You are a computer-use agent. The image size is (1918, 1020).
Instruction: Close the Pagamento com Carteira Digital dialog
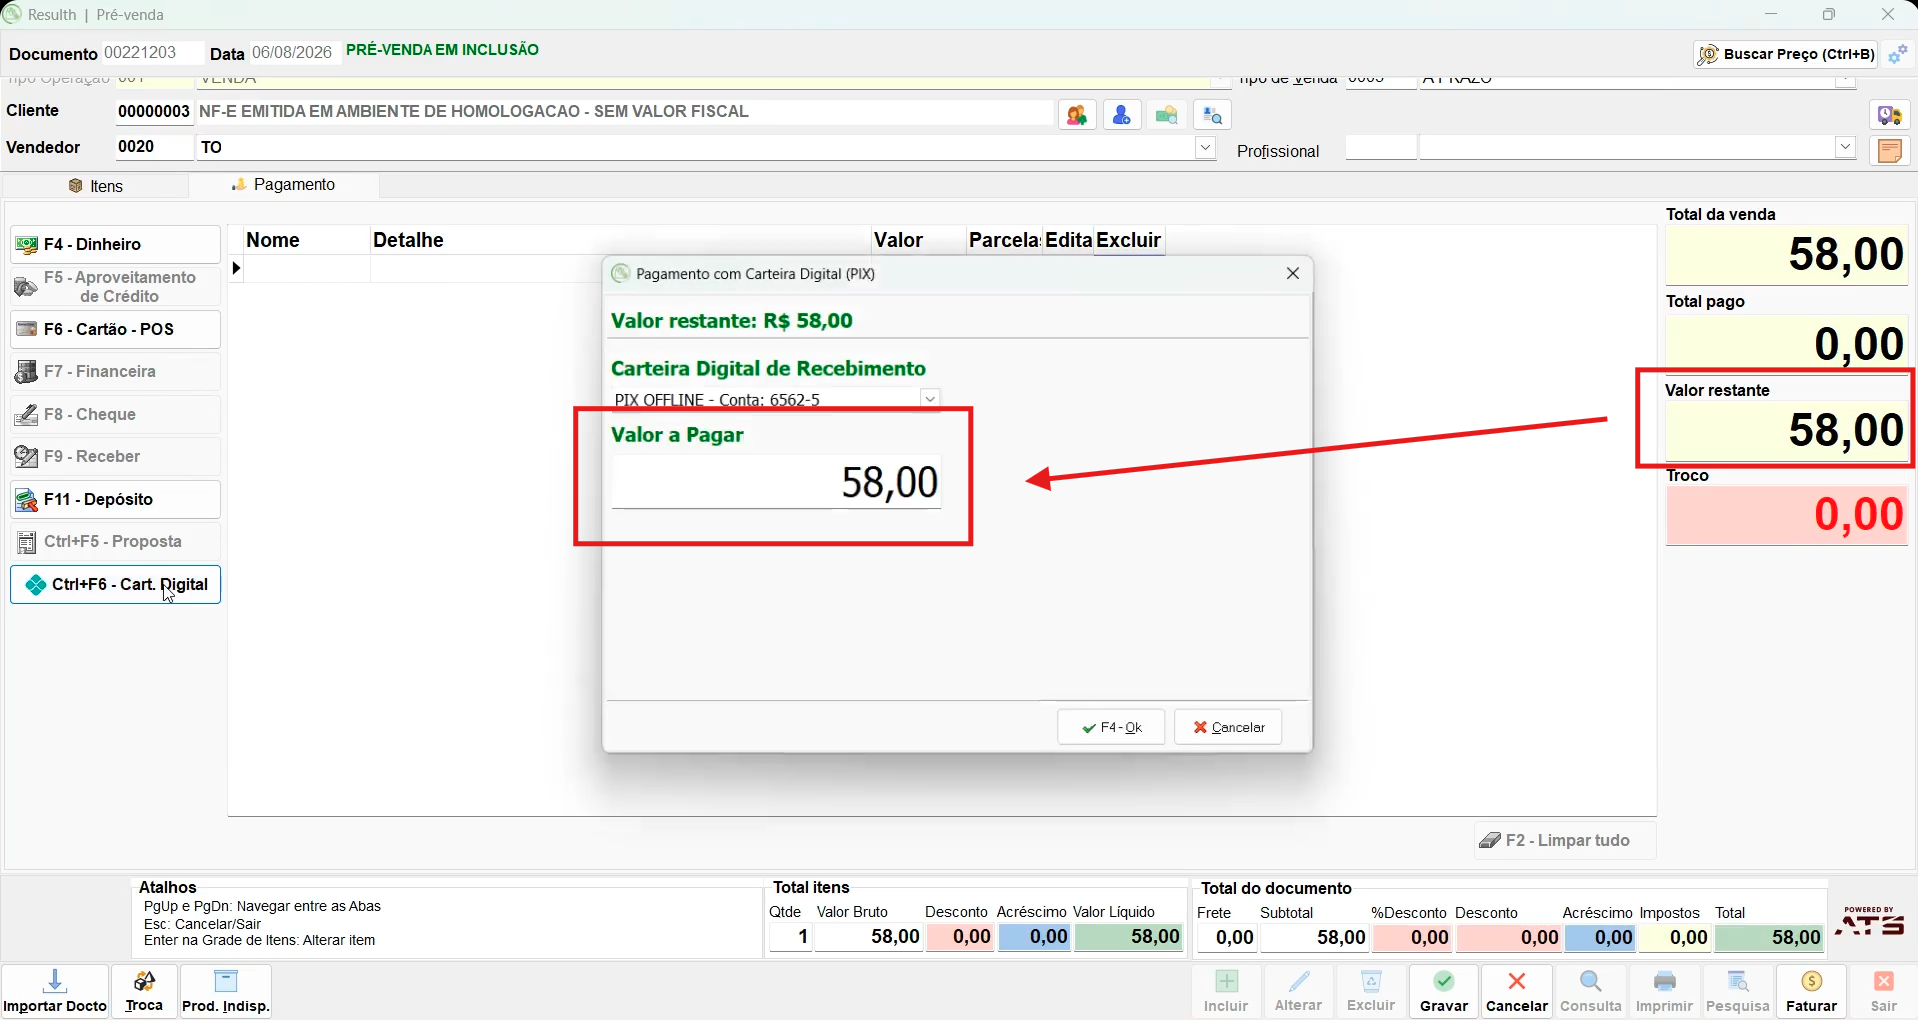coord(1292,273)
